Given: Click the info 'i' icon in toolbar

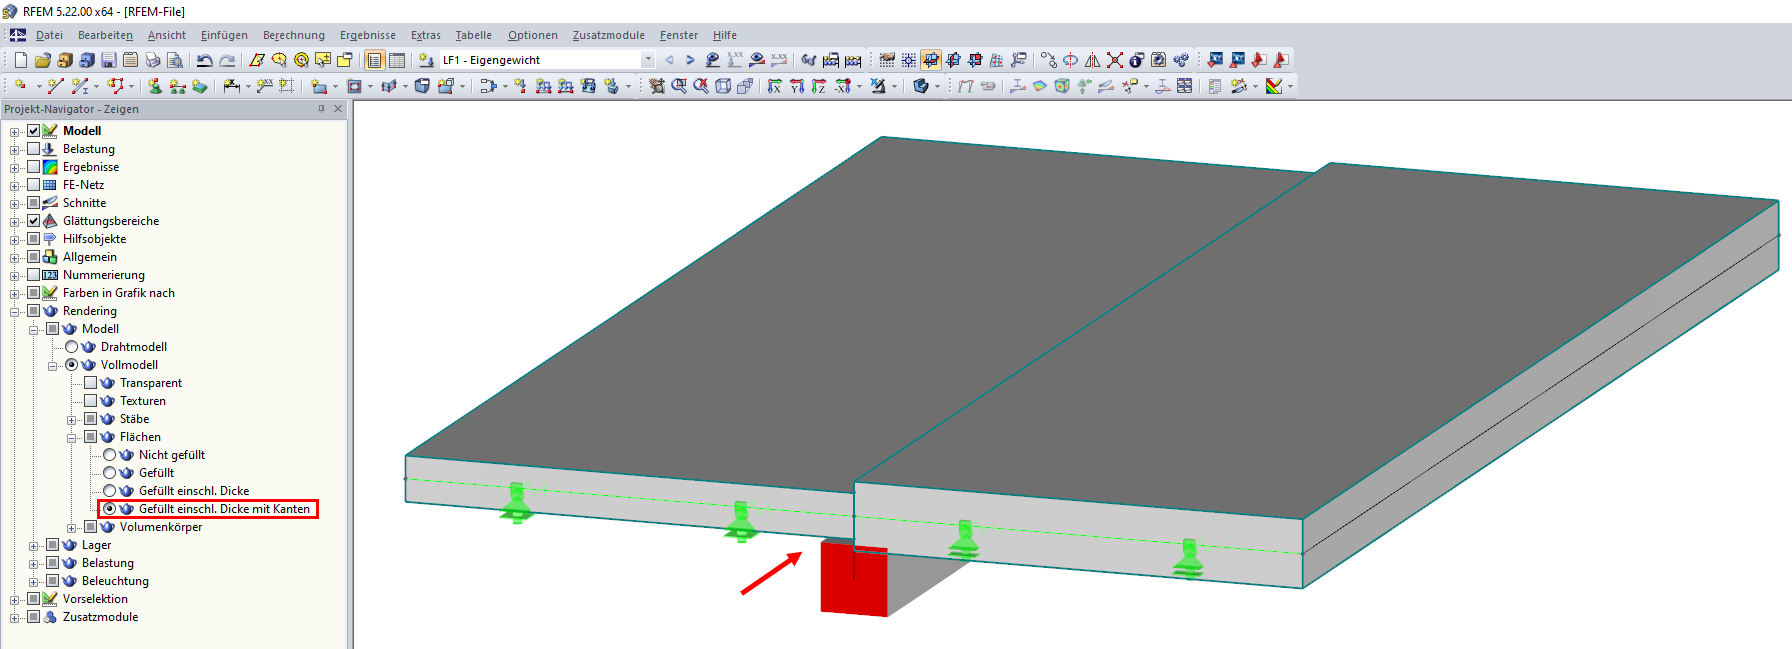Looking at the screenshot, I should coord(1136,60).
